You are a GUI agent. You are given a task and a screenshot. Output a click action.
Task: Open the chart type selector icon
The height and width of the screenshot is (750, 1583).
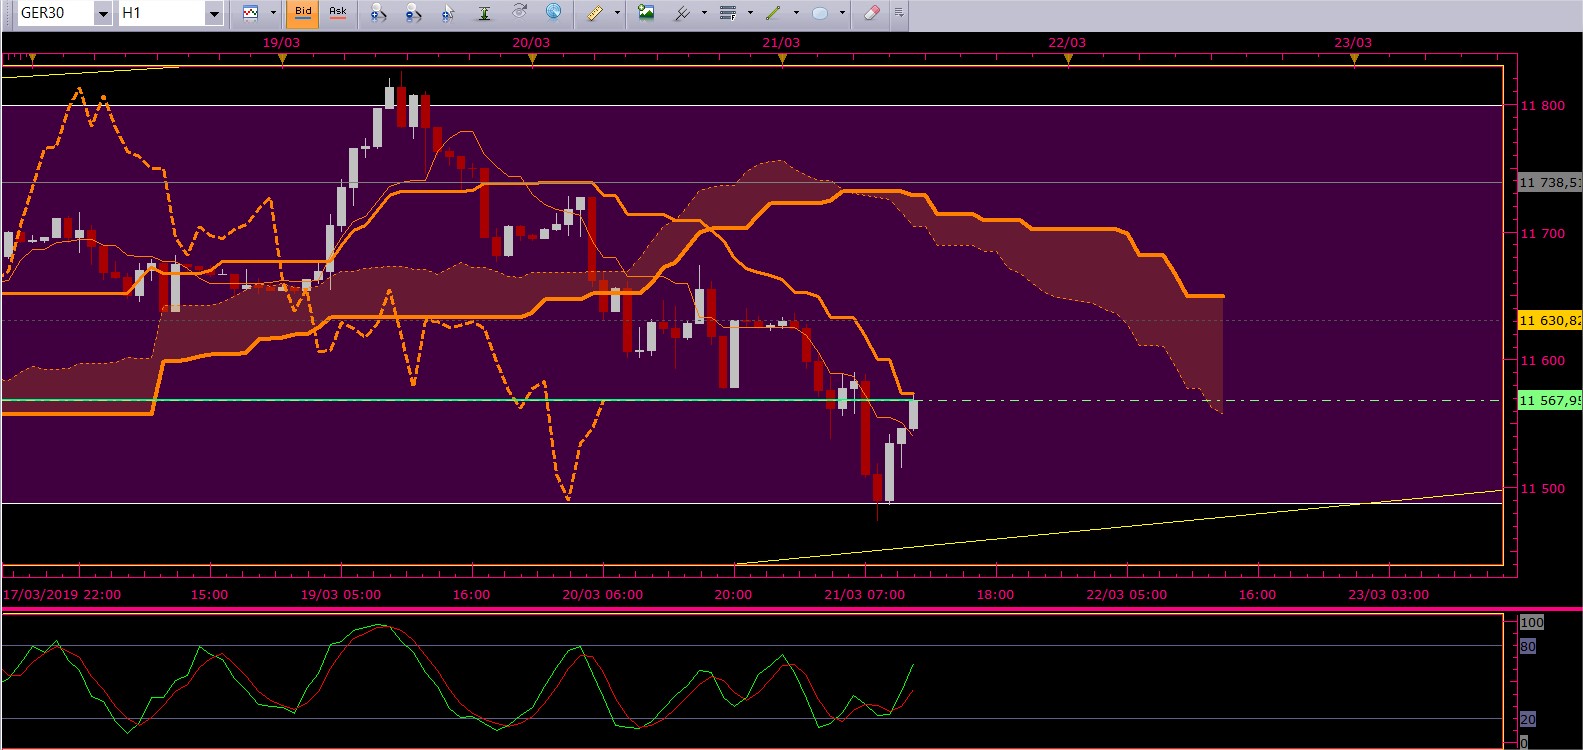(250, 13)
